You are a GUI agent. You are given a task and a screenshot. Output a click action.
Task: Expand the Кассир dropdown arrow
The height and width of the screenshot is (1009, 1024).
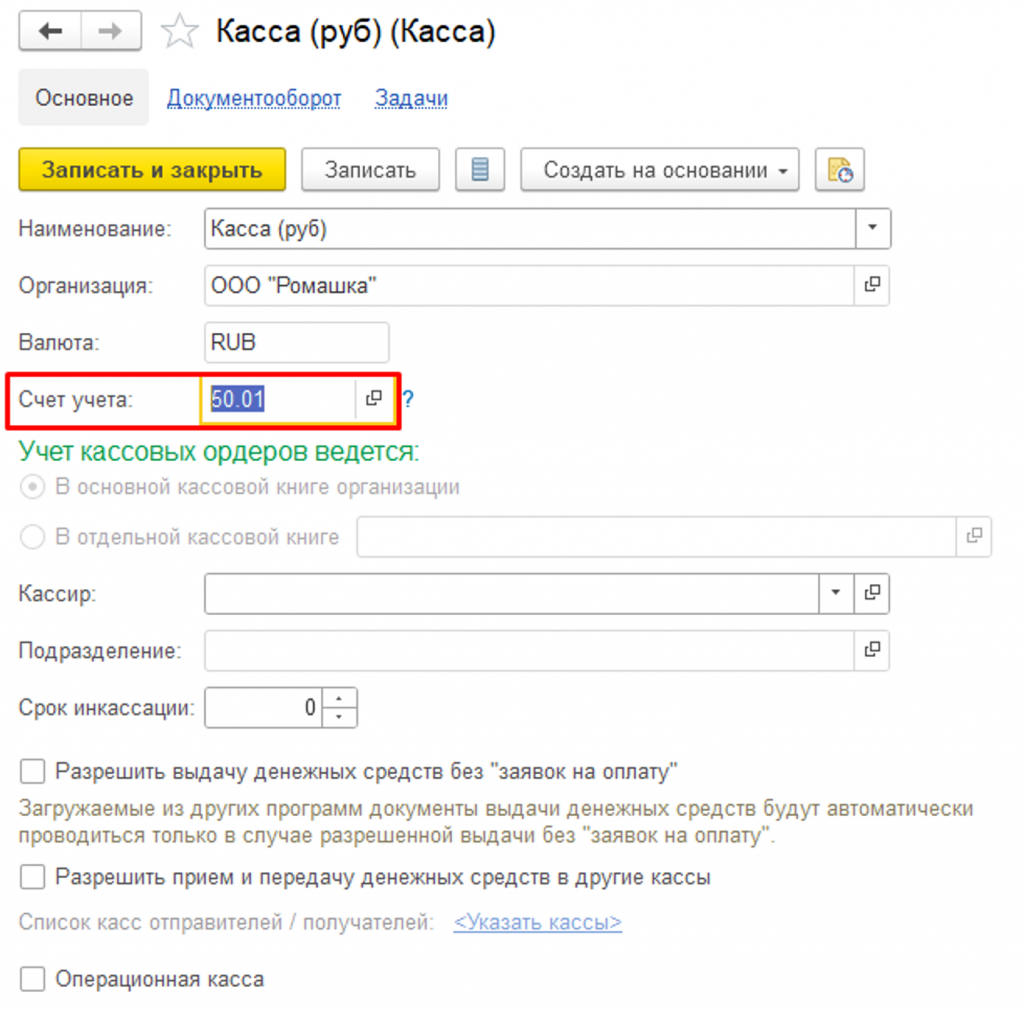click(x=836, y=593)
